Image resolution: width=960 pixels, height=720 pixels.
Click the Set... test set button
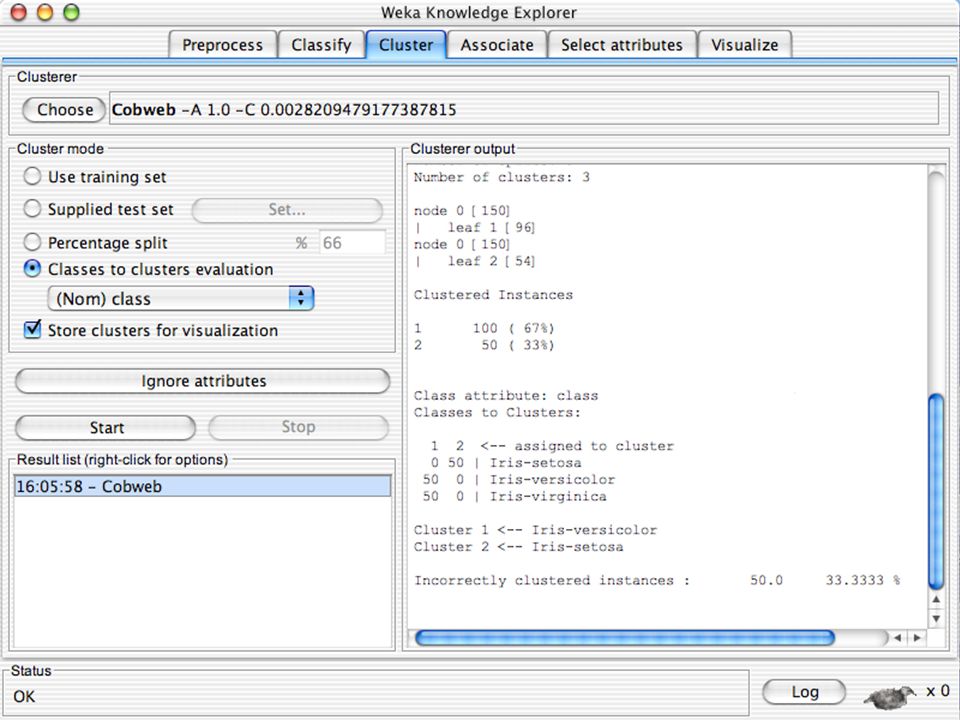(x=287, y=209)
